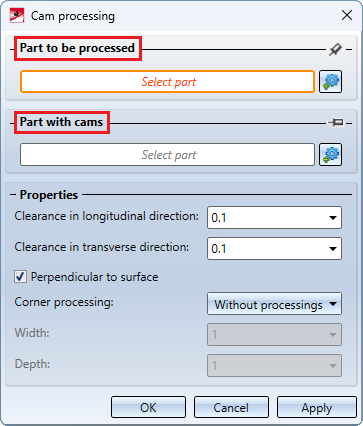Screen dimensions: 363x426
Task: Click gear icon beside Part with cams field
Action: (330, 154)
